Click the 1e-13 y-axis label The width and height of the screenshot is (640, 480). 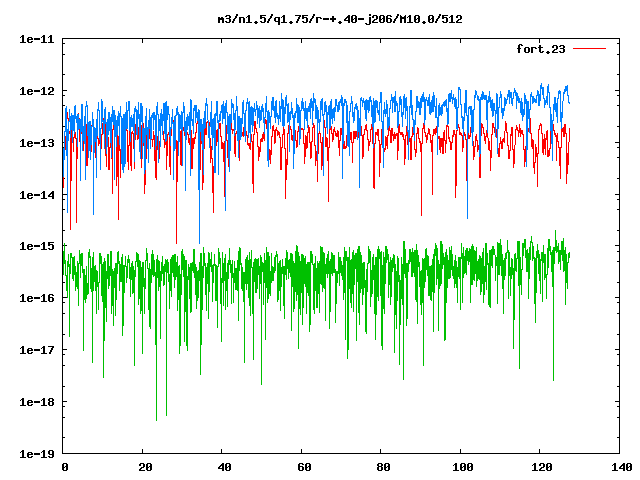(37, 143)
